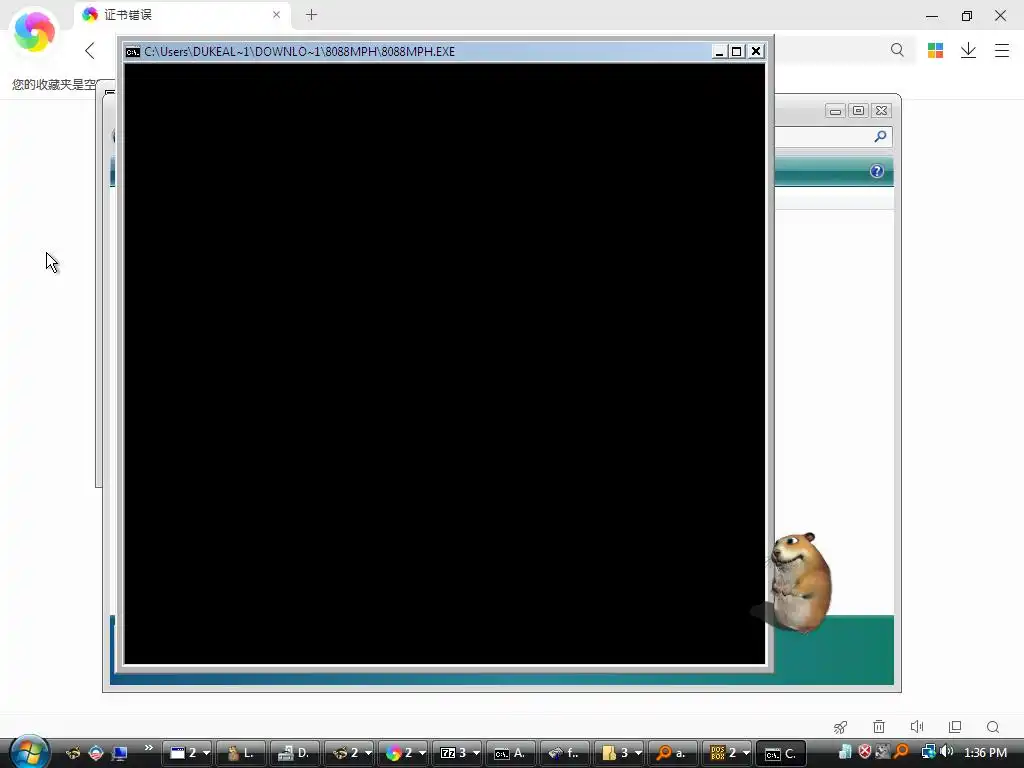
Task: Switch to the hamster 'L.' taskbar button
Action: [240, 753]
